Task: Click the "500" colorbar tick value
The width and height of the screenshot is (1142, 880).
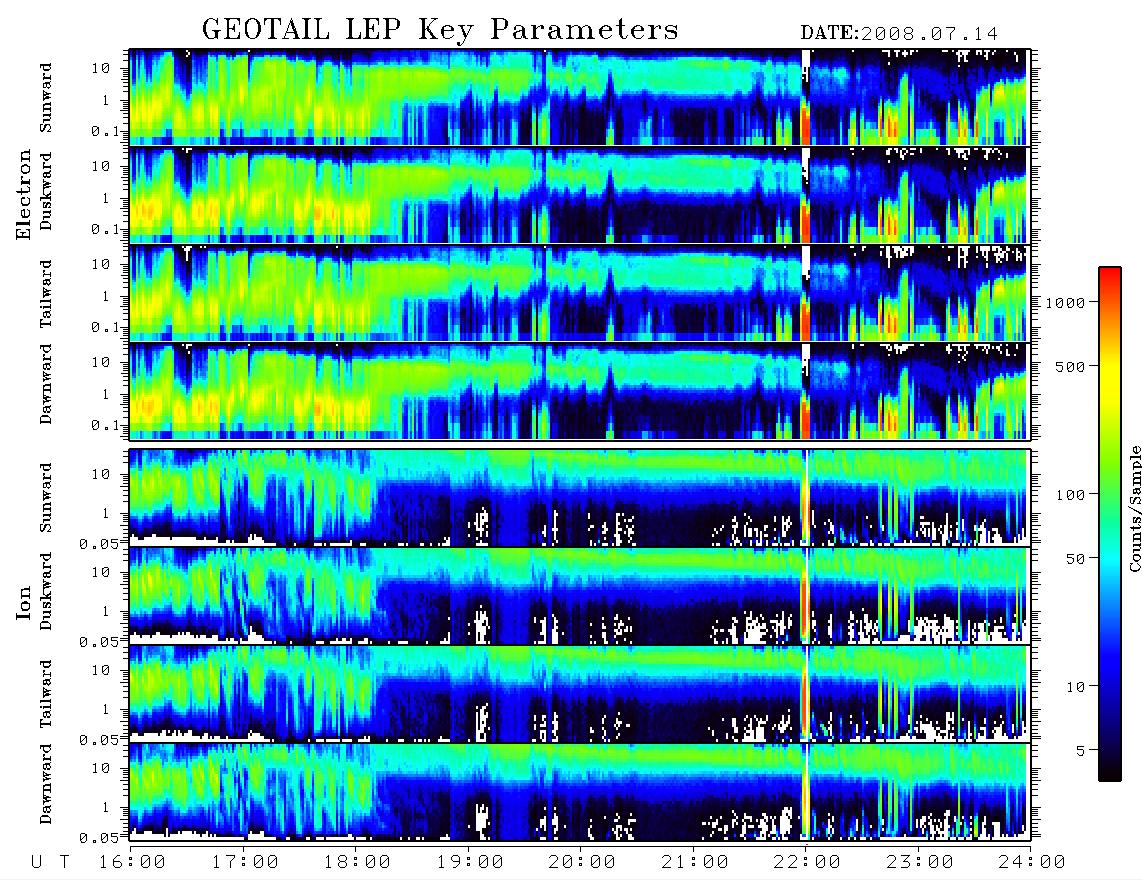Action: pos(1071,366)
